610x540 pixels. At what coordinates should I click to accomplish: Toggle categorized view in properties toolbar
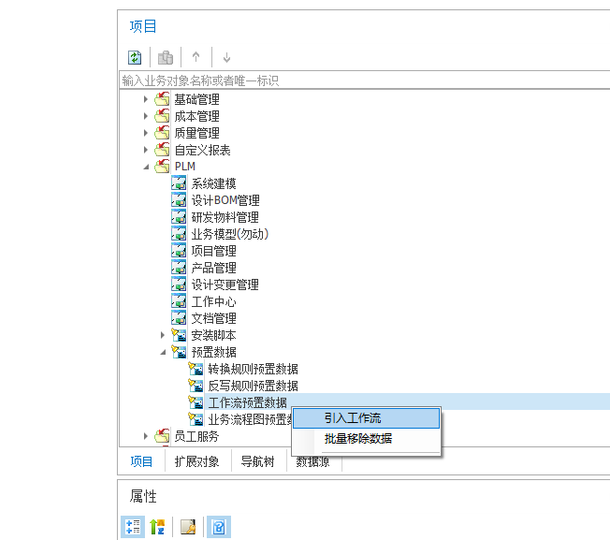pyautogui.click(x=133, y=527)
